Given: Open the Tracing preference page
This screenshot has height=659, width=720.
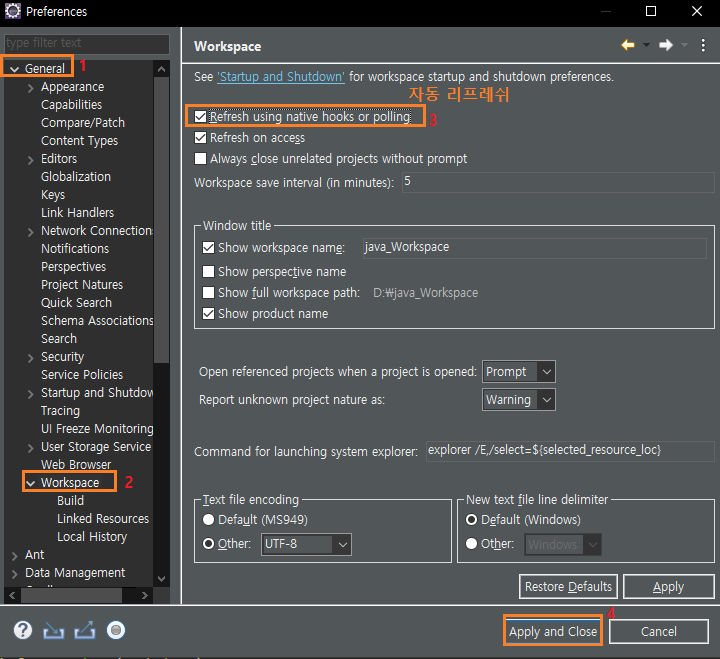Looking at the screenshot, I should coord(60,411).
